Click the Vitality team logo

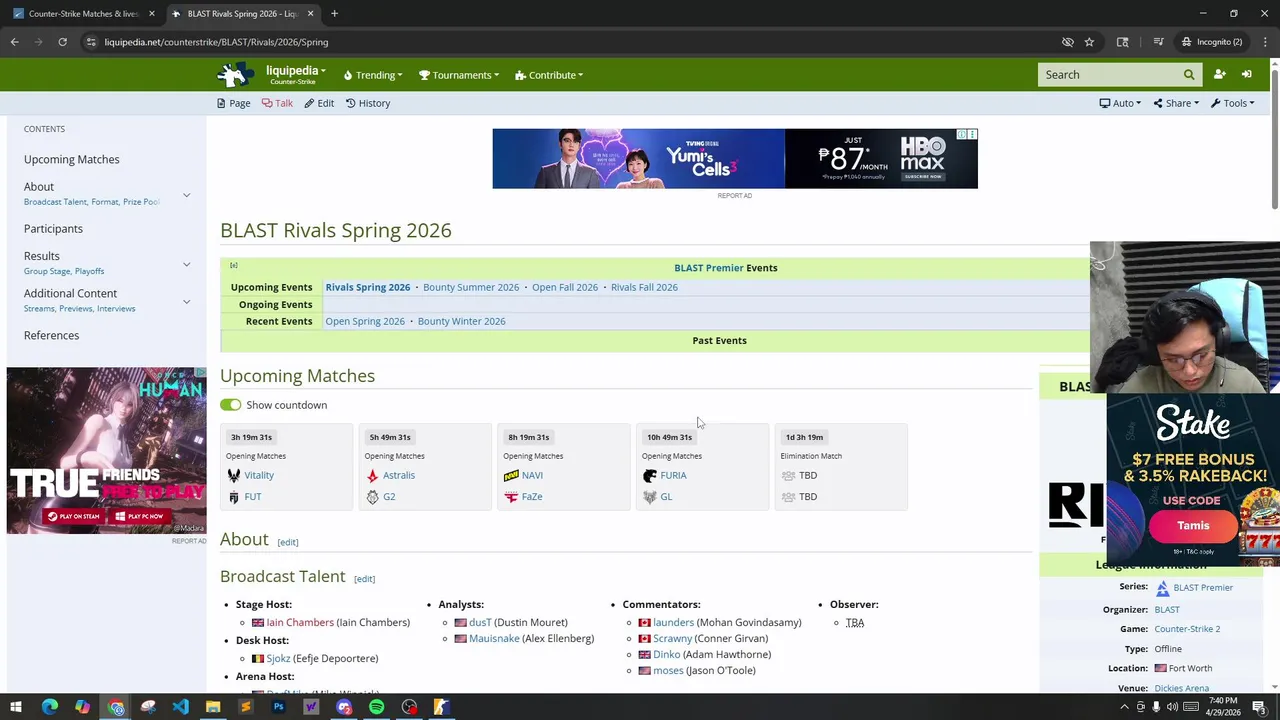[234, 475]
